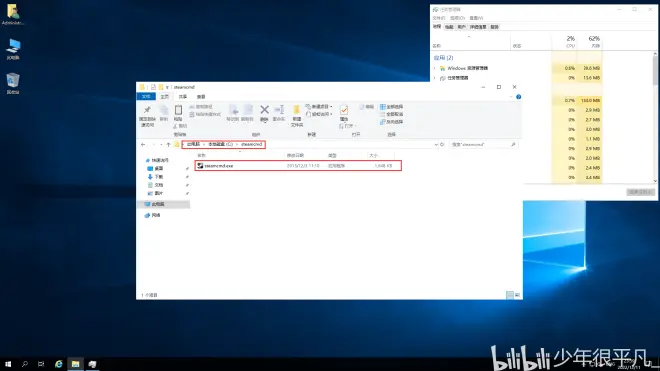Open File menu in Task Manager

[439, 18]
